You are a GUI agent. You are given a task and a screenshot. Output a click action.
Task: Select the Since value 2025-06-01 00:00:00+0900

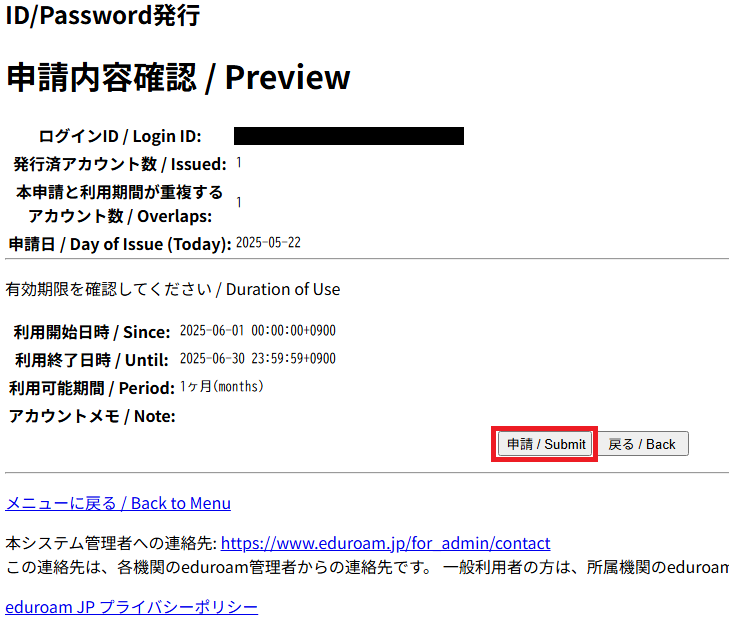click(258, 331)
